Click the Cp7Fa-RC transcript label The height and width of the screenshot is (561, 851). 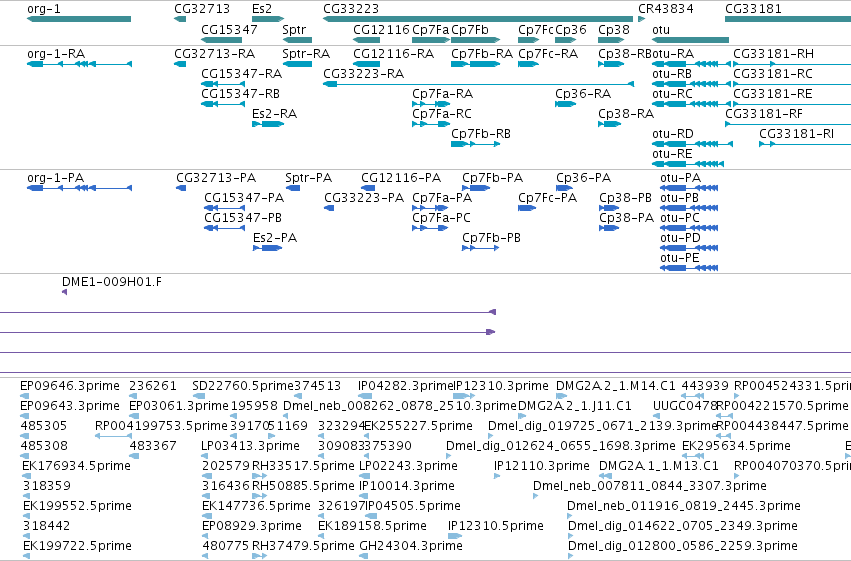point(442,114)
